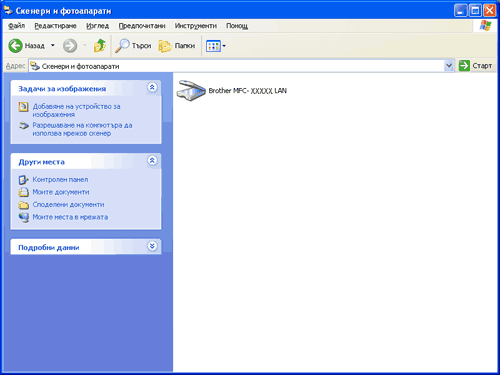Open the Инструменти menu
500x375 pixels.
coord(196,26)
